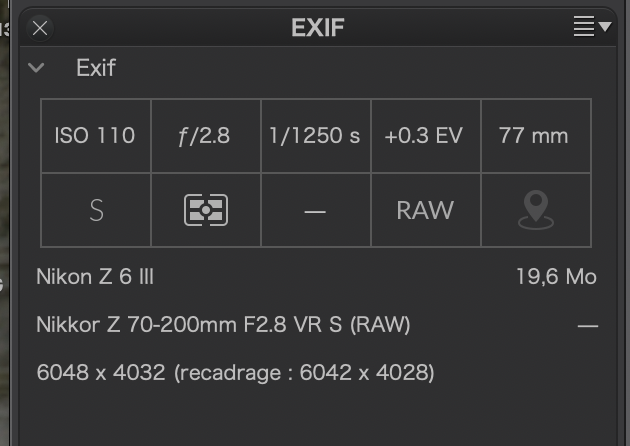This screenshot has height=446, width=630.
Task: Click the Exif section header label
Action: coord(96,68)
